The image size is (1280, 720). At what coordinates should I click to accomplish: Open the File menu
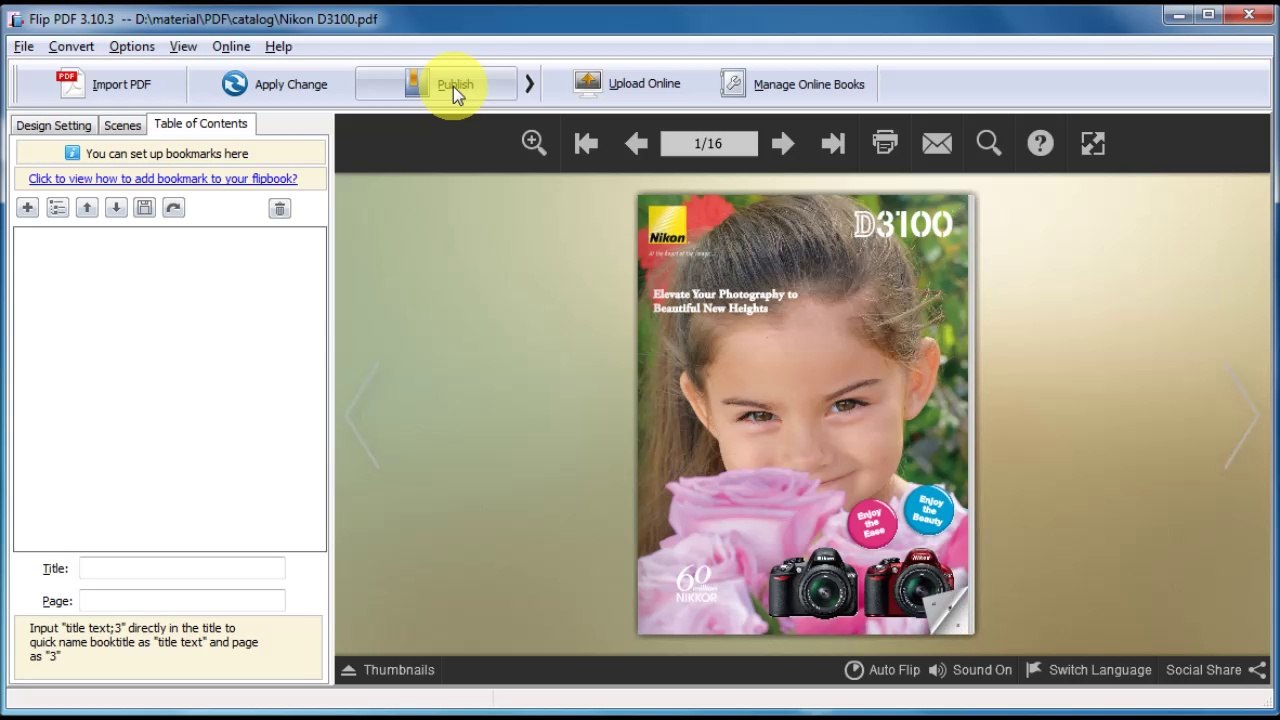(x=24, y=47)
